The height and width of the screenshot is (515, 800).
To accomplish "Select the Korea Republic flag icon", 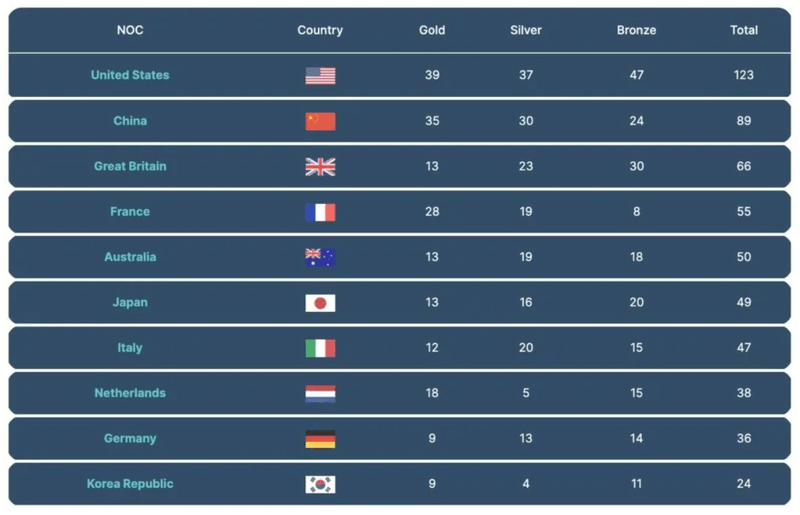I will coord(320,484).
